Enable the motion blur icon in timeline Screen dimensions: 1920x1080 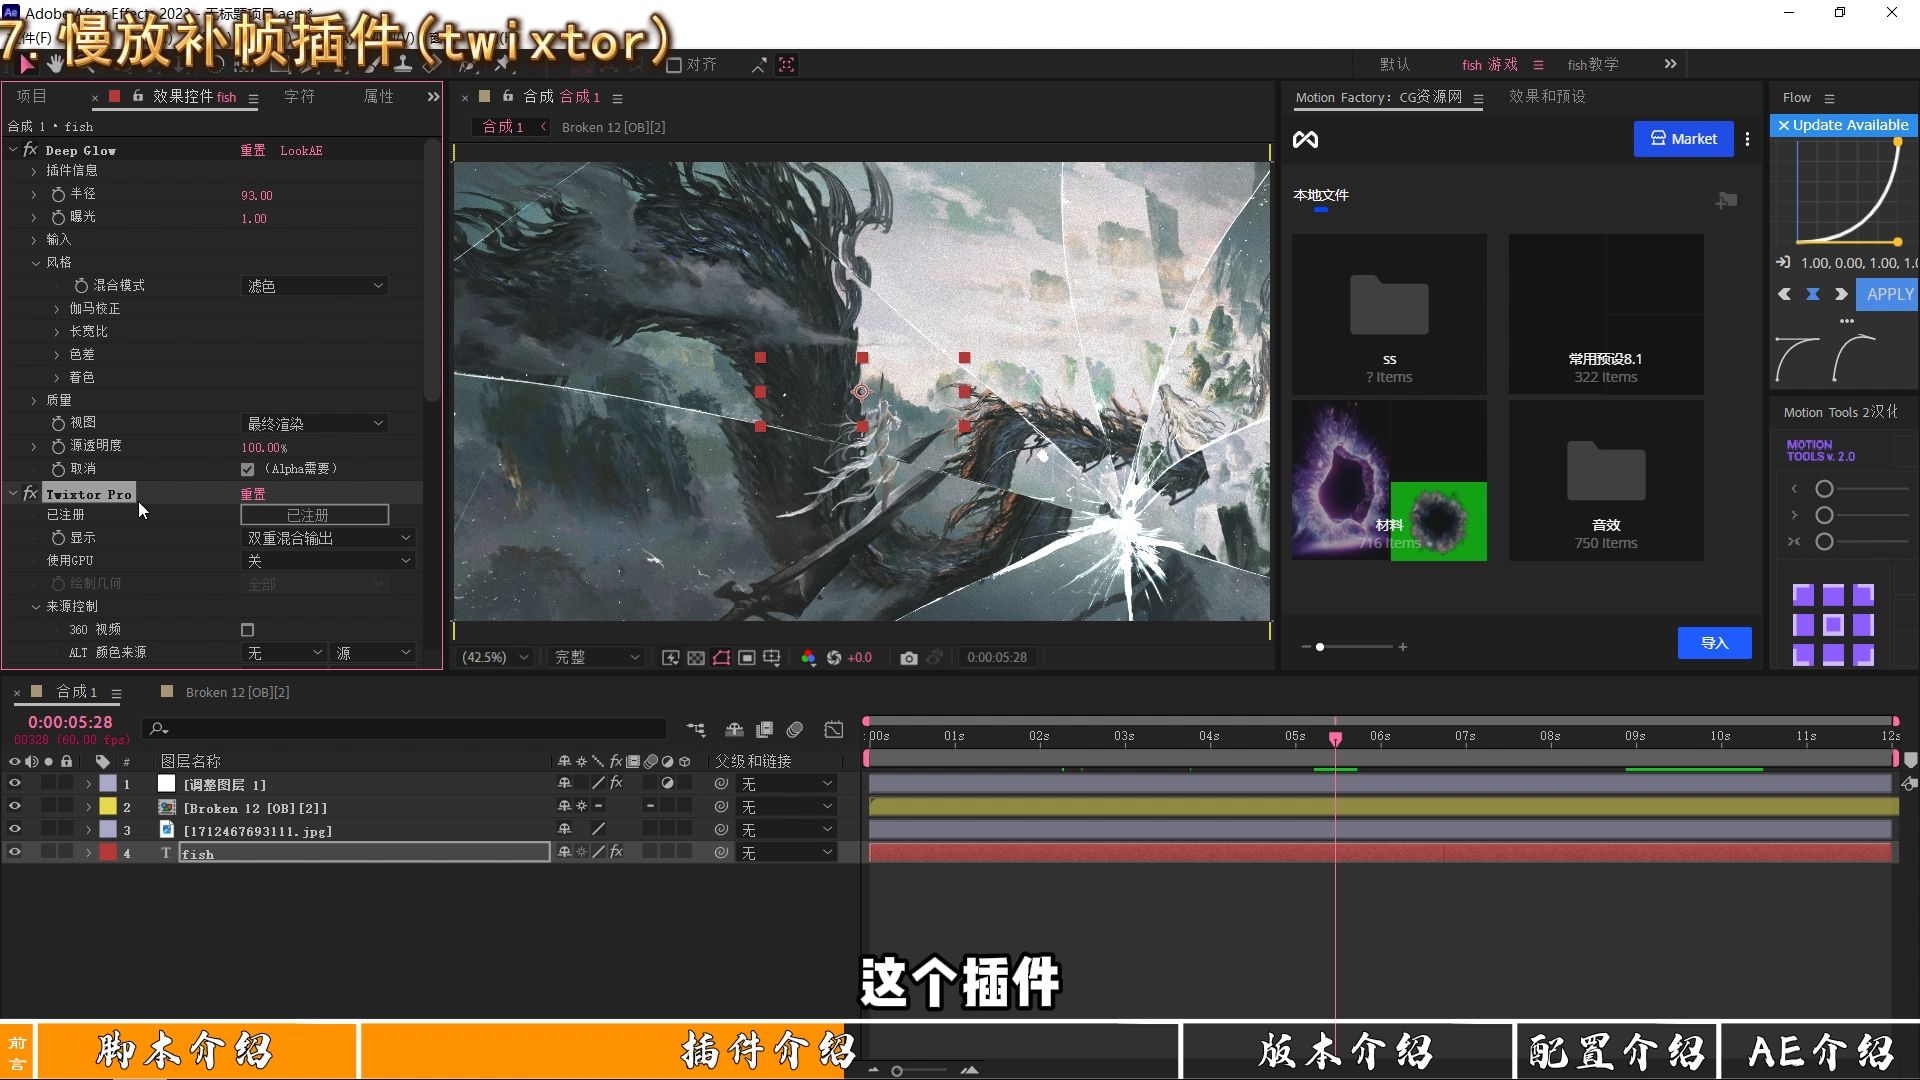point(795,730)
